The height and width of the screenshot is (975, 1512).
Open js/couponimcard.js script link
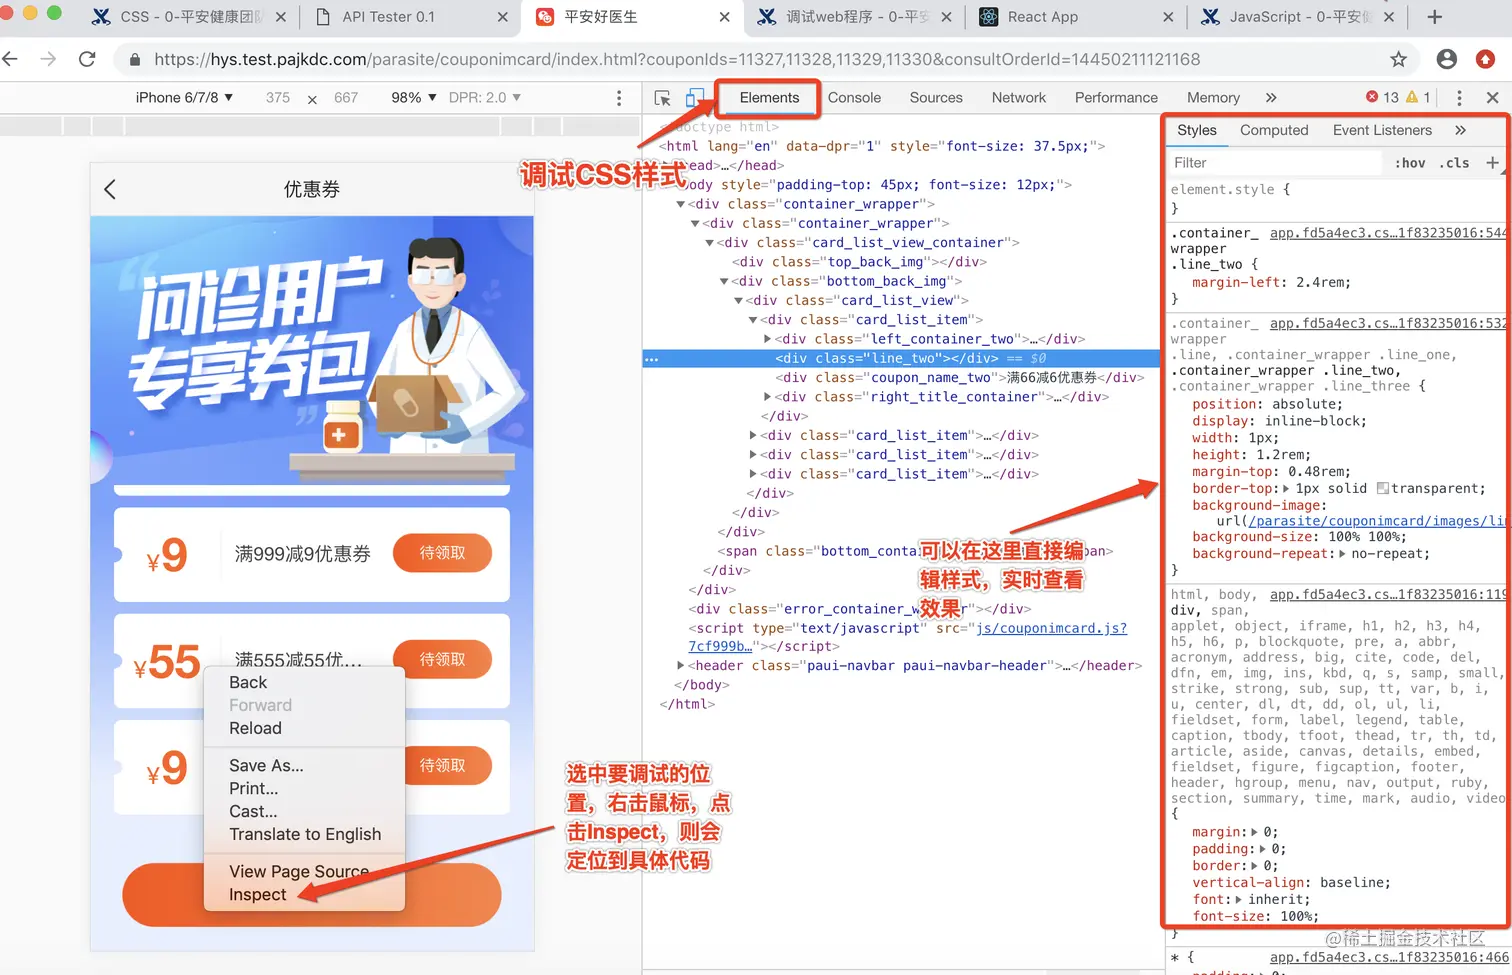(x=1051, y=628)
